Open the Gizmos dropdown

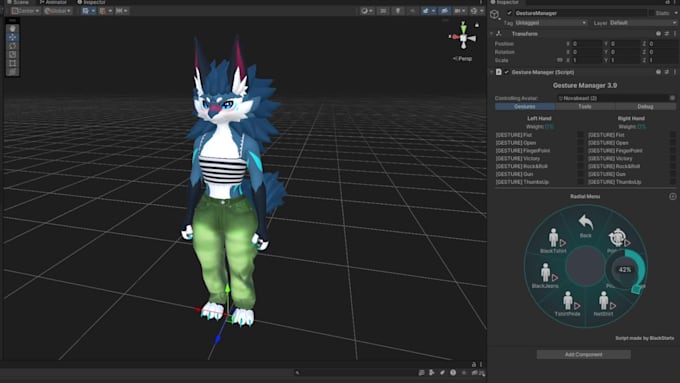(x=477, y=11)
